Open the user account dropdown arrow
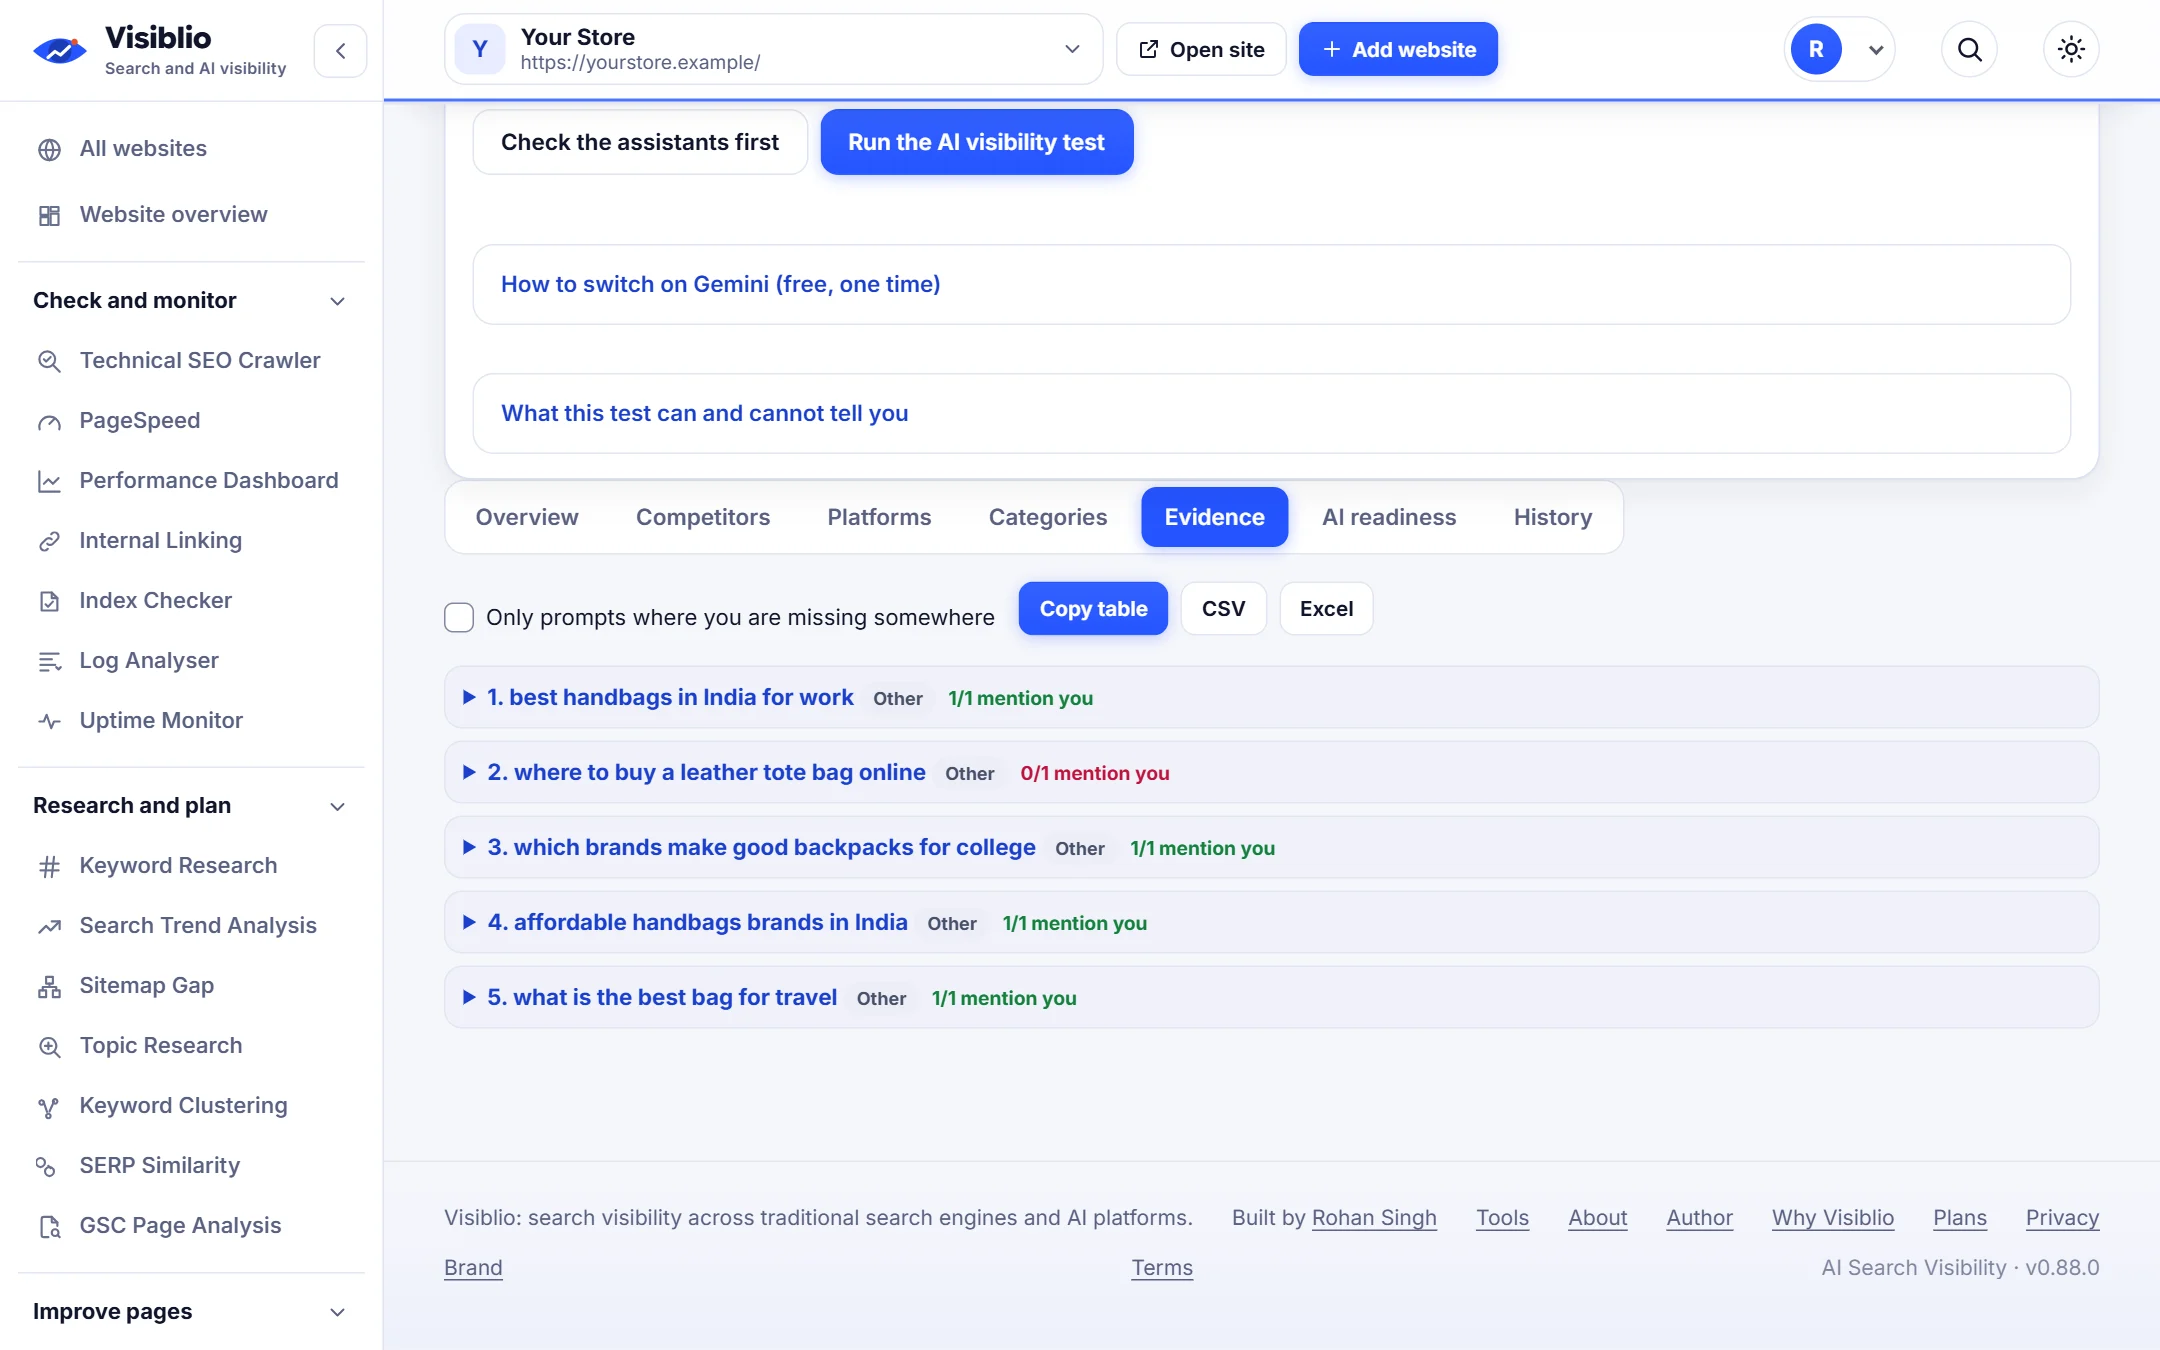Screen dimensions: 2160x1350 tap(1876, 49)
